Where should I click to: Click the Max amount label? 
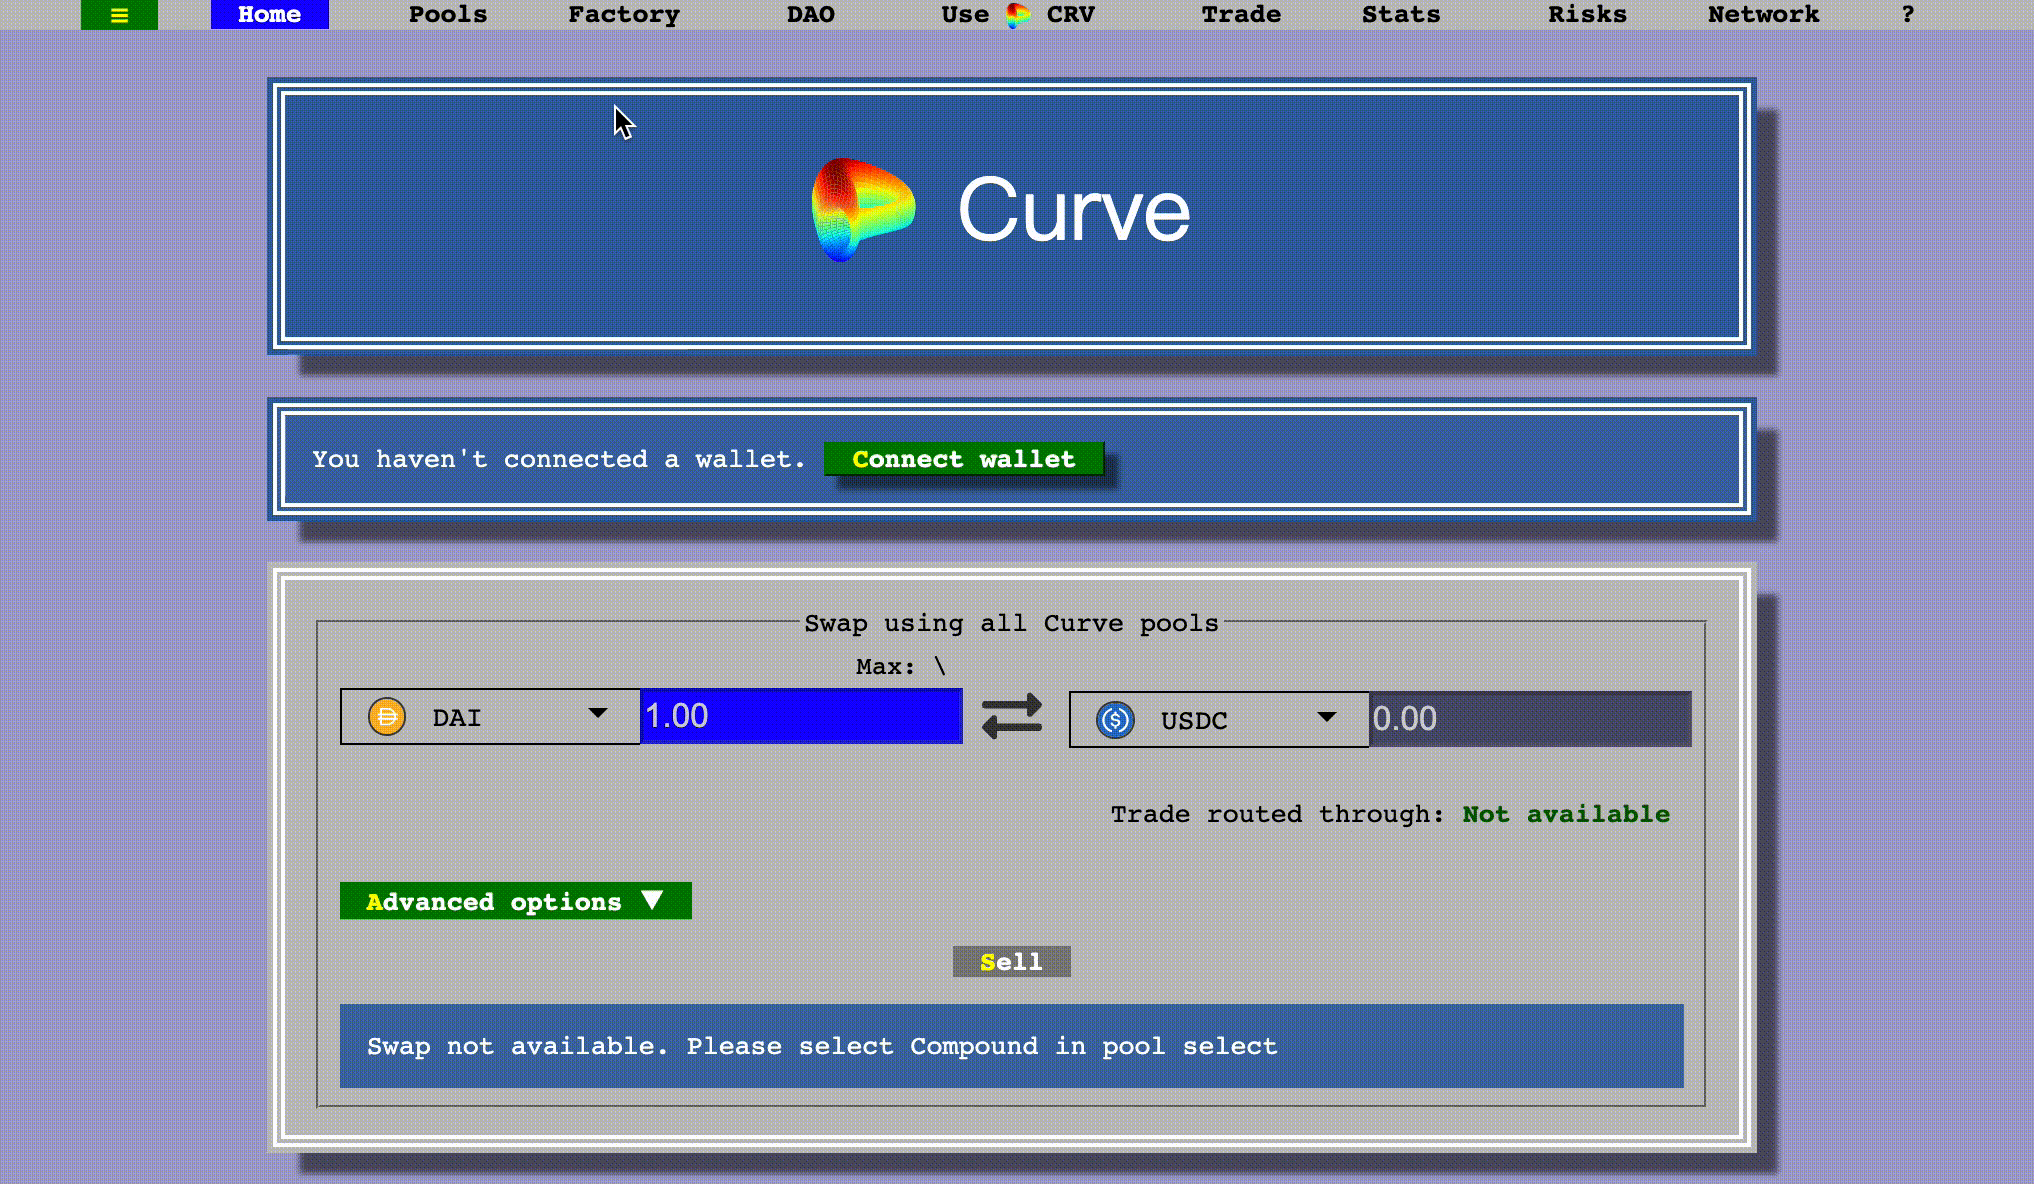(901, 667)
